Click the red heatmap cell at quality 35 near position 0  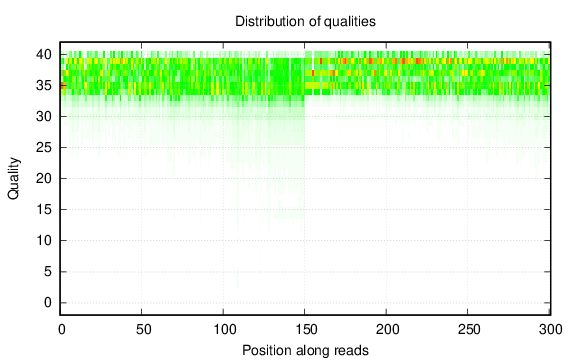[62, 86]
